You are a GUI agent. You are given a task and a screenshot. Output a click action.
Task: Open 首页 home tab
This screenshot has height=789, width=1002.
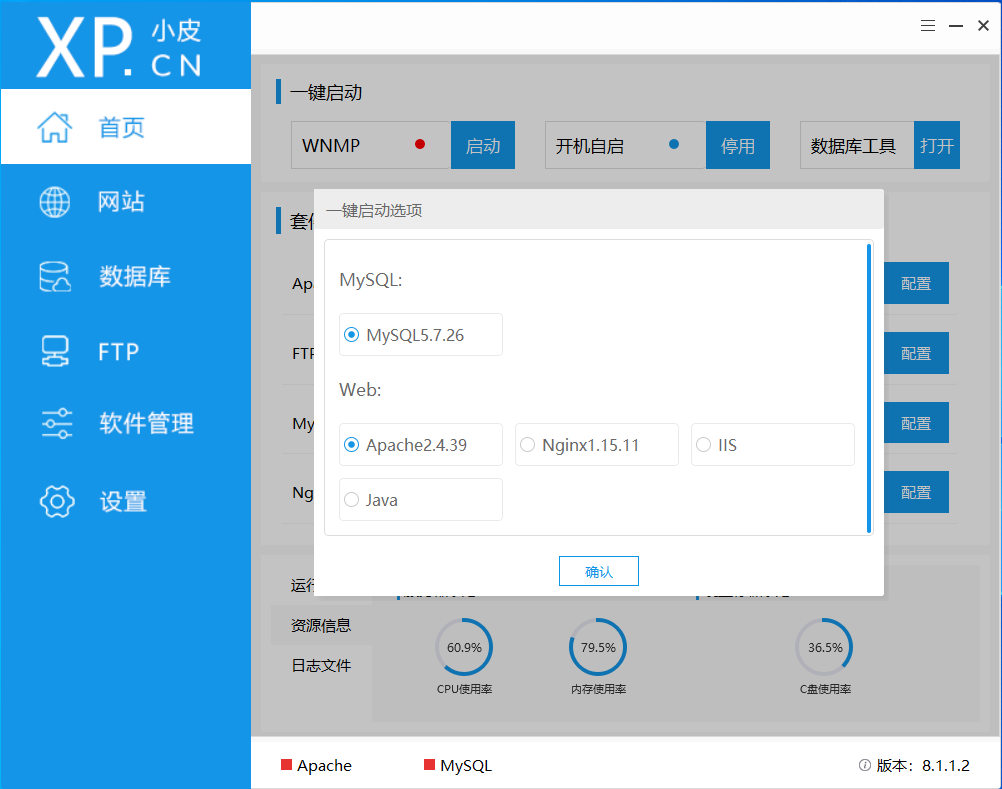[126, 126]
